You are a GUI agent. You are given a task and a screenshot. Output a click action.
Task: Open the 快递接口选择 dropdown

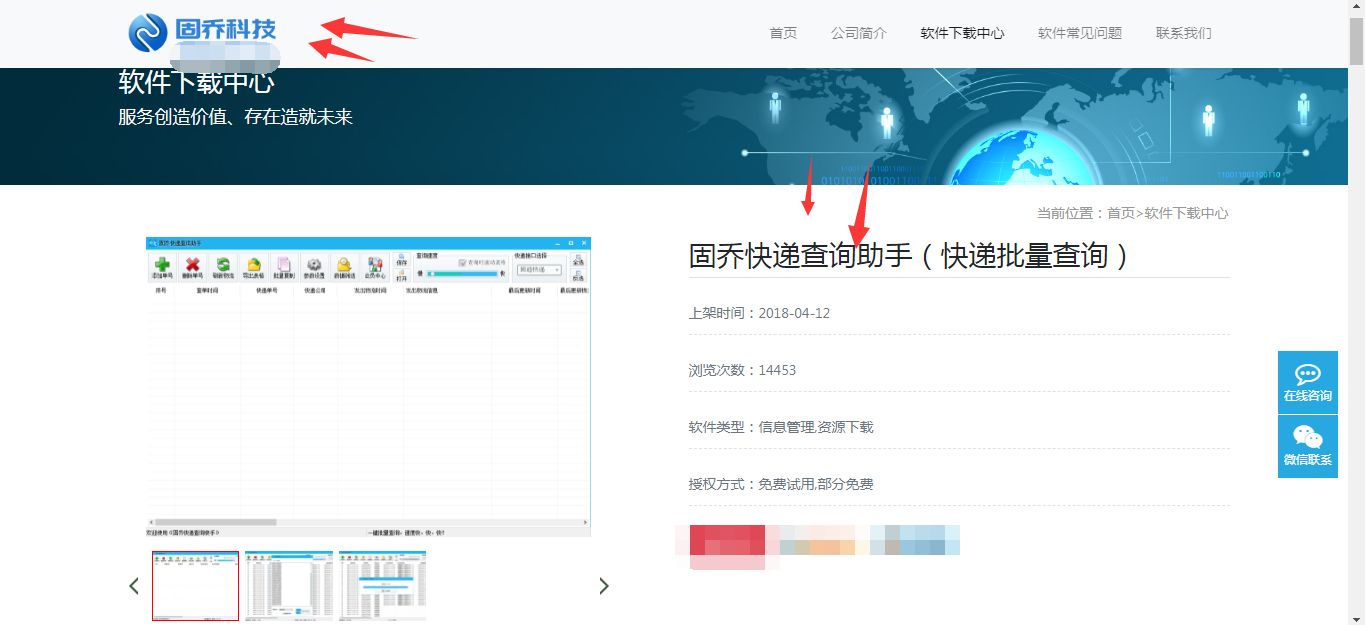pos(537,268)
